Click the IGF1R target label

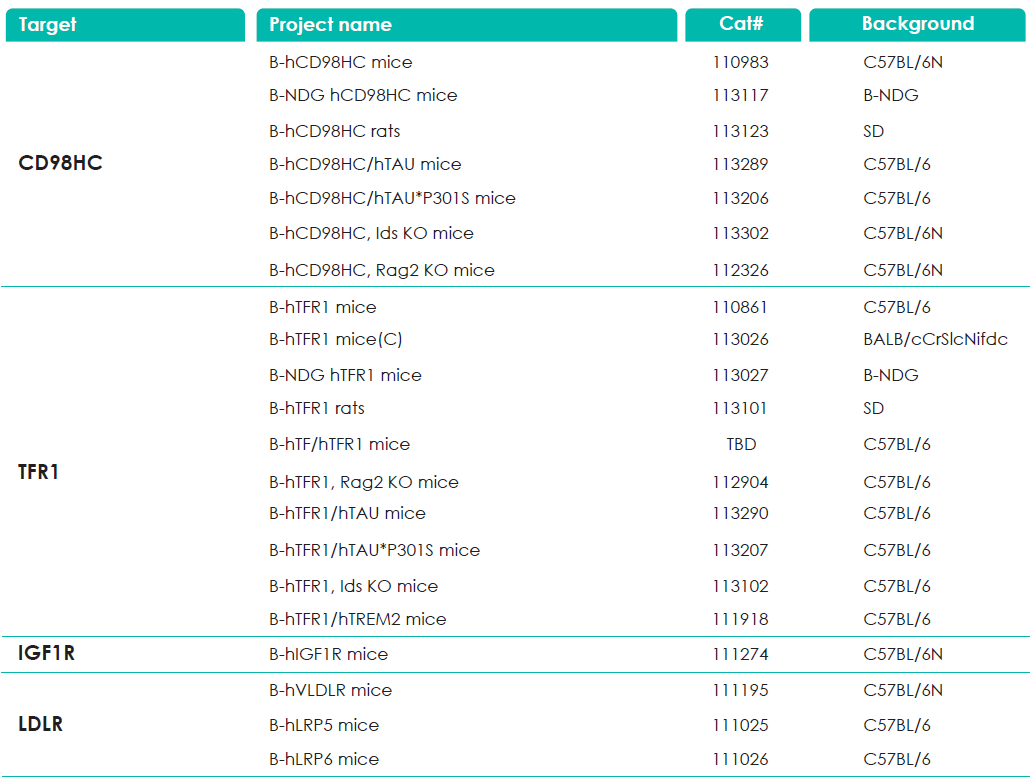click(x=46, y=654)
